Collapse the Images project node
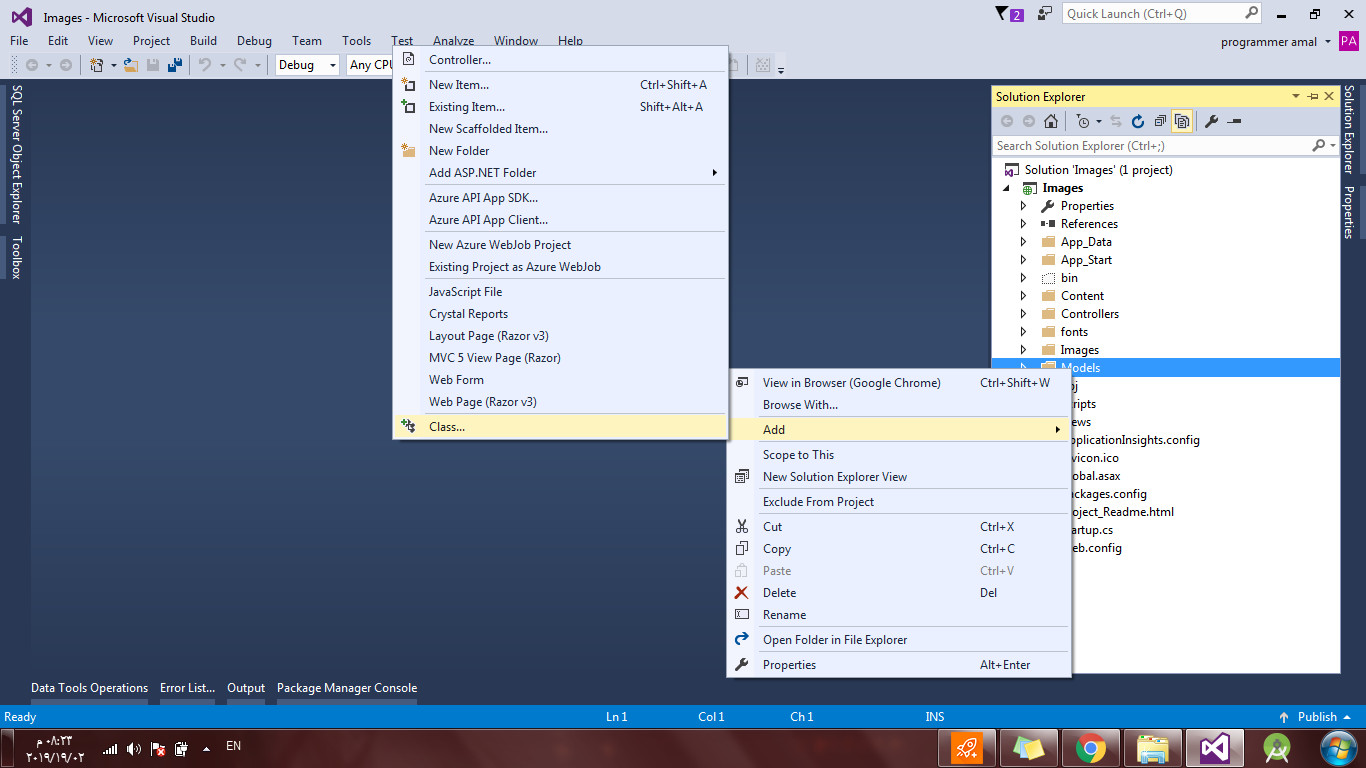 [x=1006, y=188]
